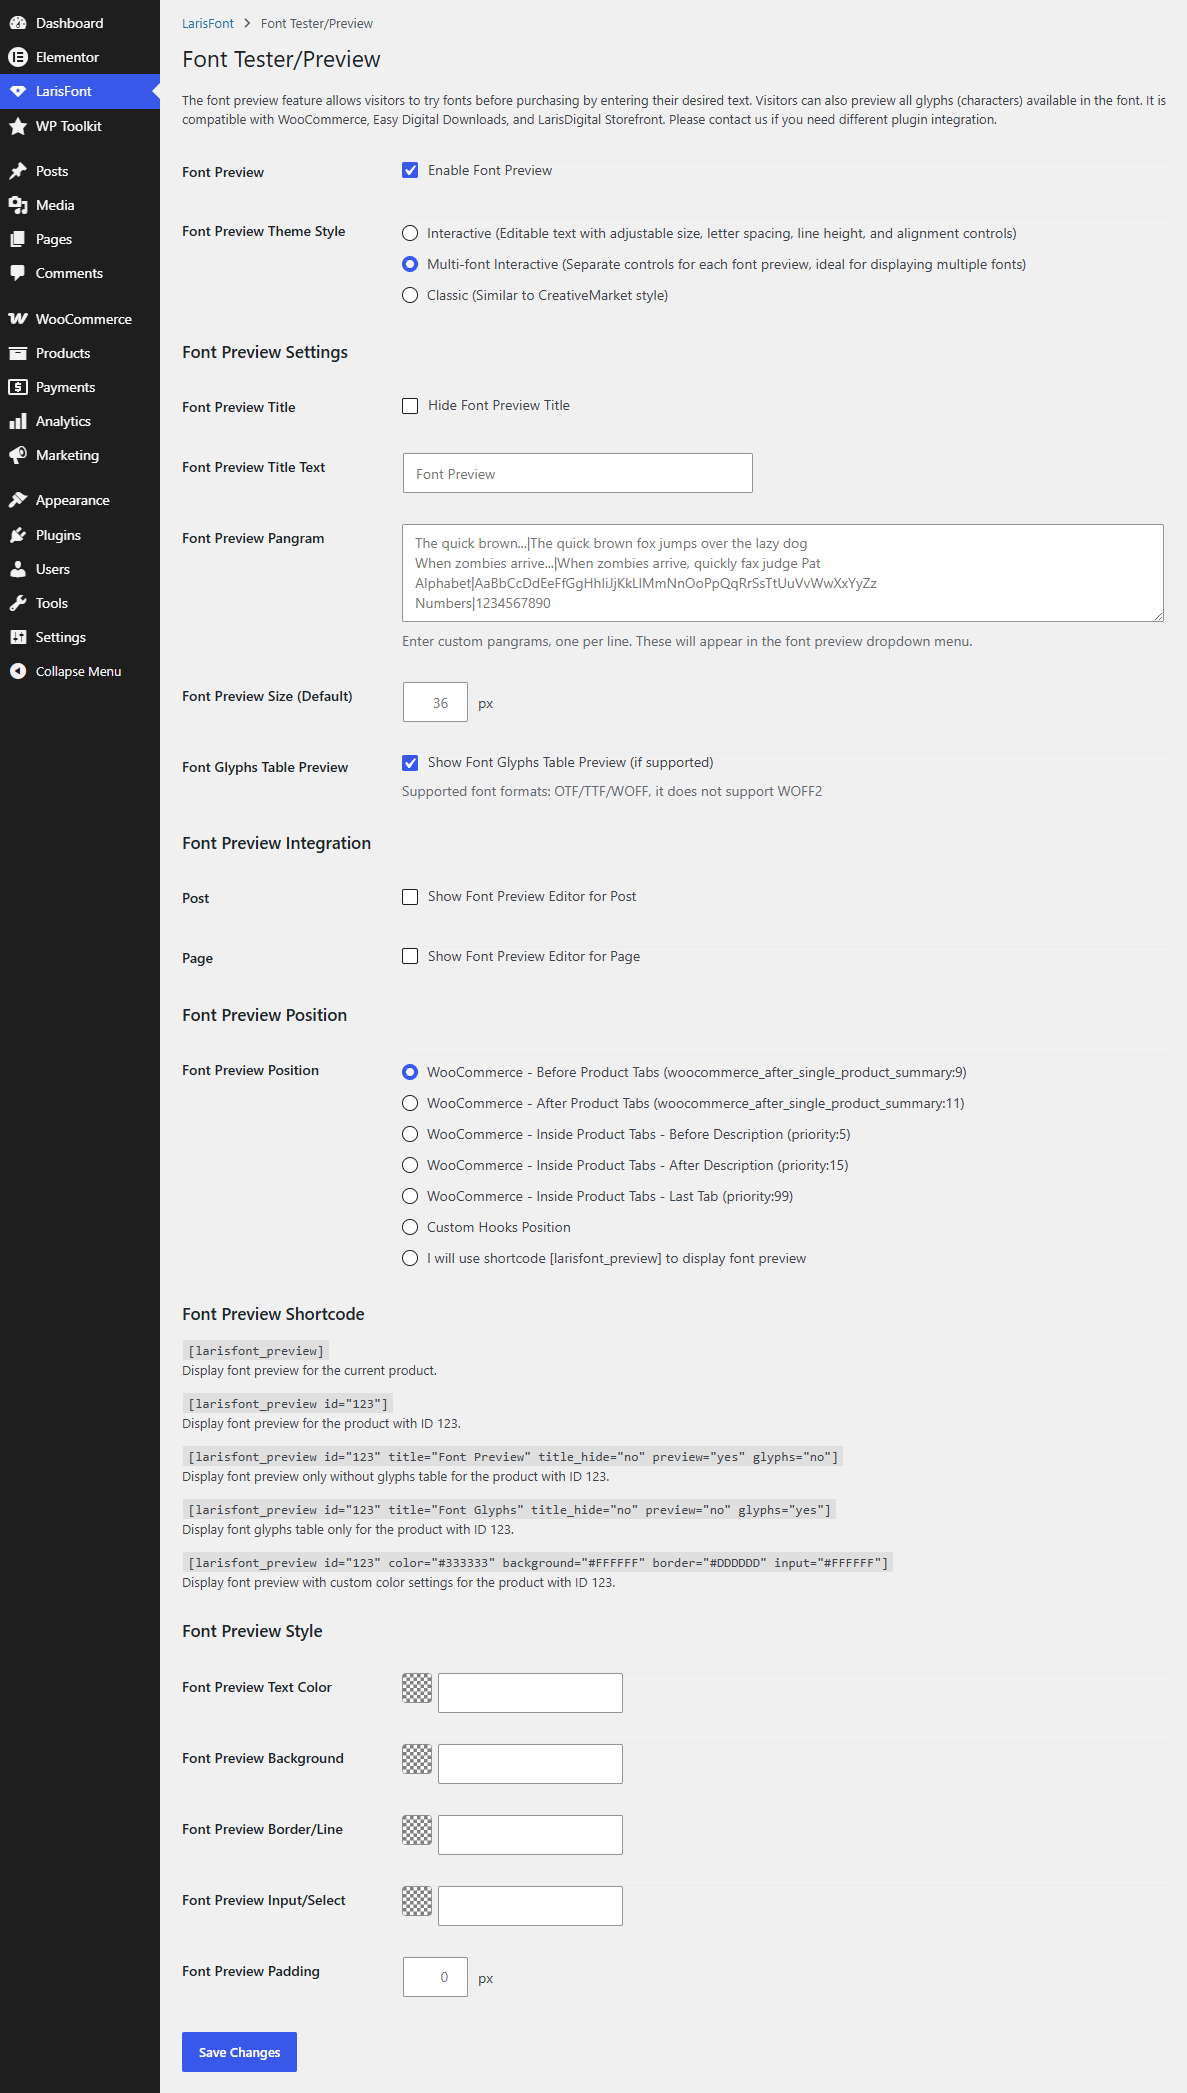Click the Comments bubble icon
1187x2093 pixels.
point(18,273)
